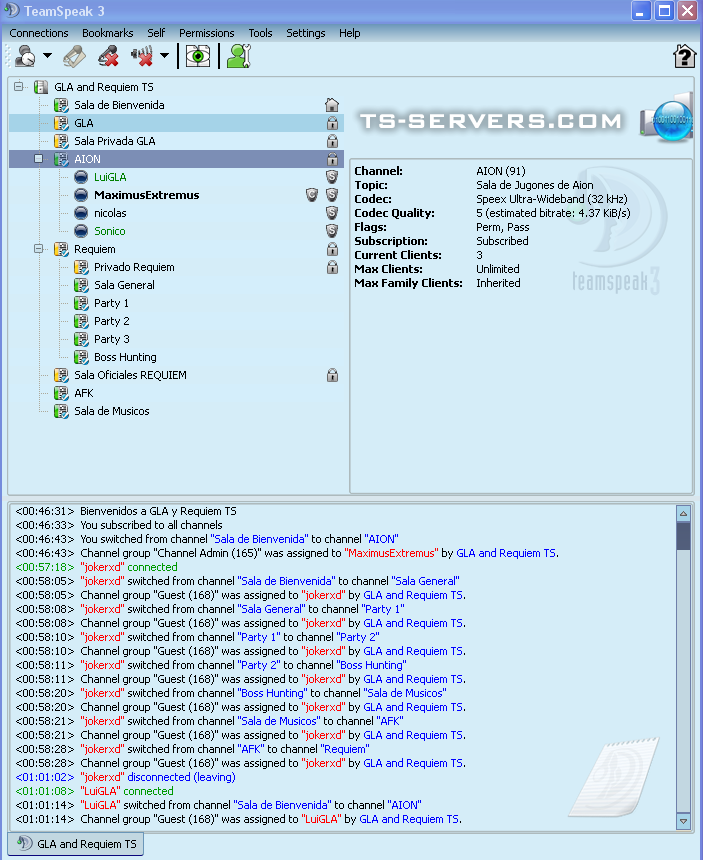This screenshot has width=703, height=860.
Task: Select the Boss Hunting channel
Action: coord(125,357)
